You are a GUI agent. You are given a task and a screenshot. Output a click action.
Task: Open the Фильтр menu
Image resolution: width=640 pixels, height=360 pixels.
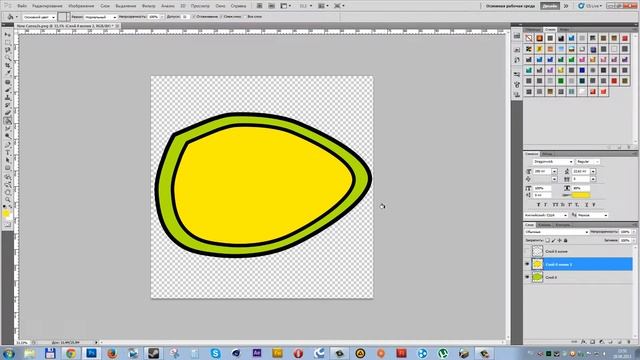pos(149,6)
